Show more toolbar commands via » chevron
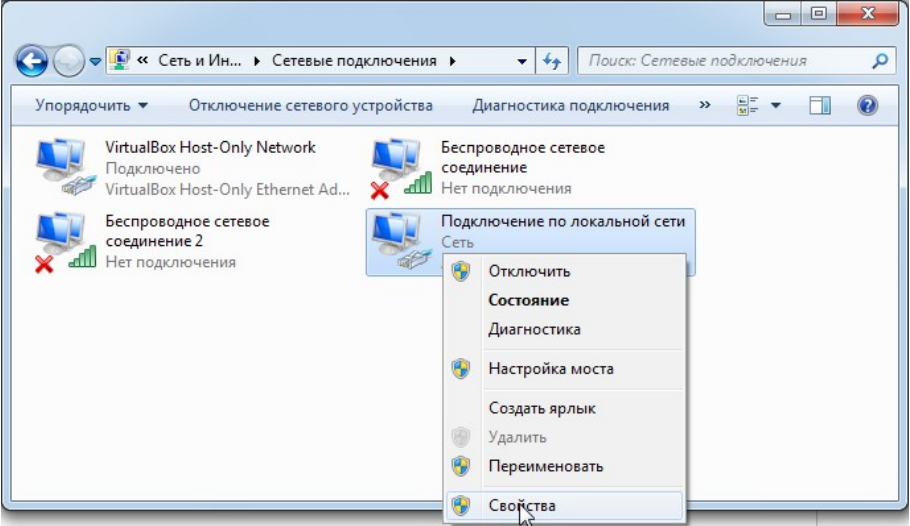The width and height of the screenshot is (910, 526). [705, 105]
